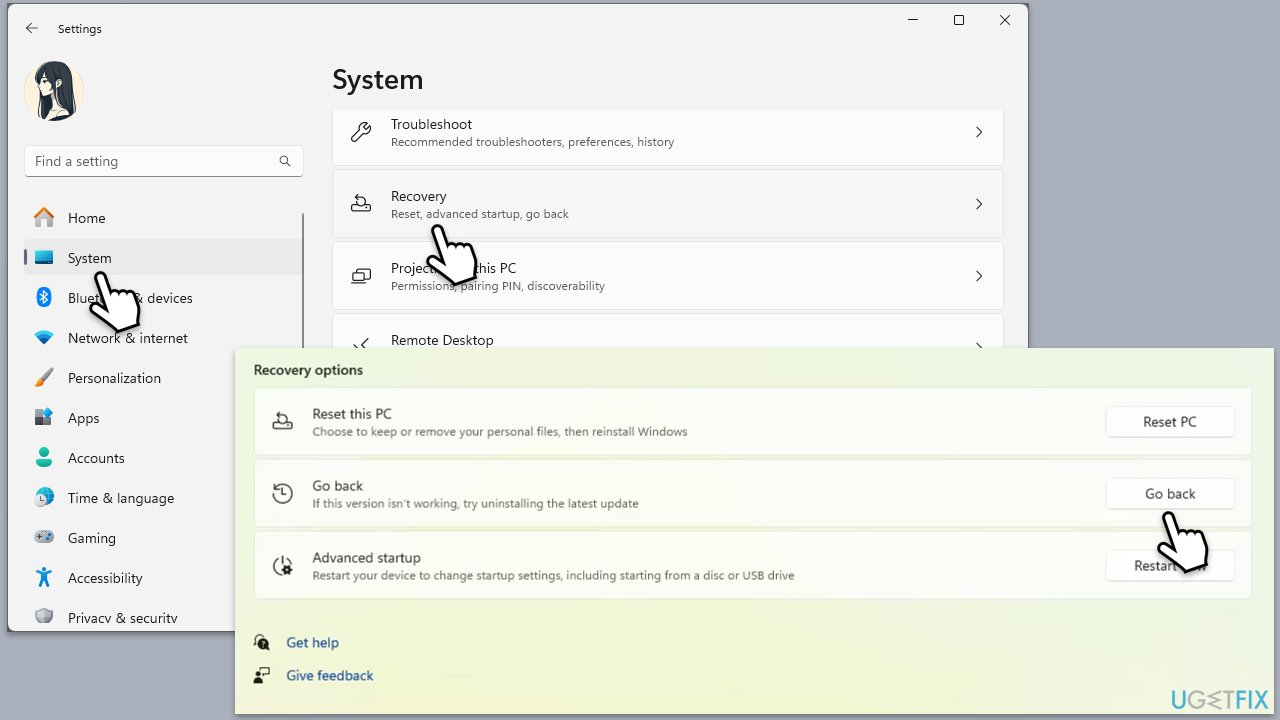Viewport: 1280px width, 720px height.
Task: Expand the Troubleshoot chevron
Action: click(979, 132)
